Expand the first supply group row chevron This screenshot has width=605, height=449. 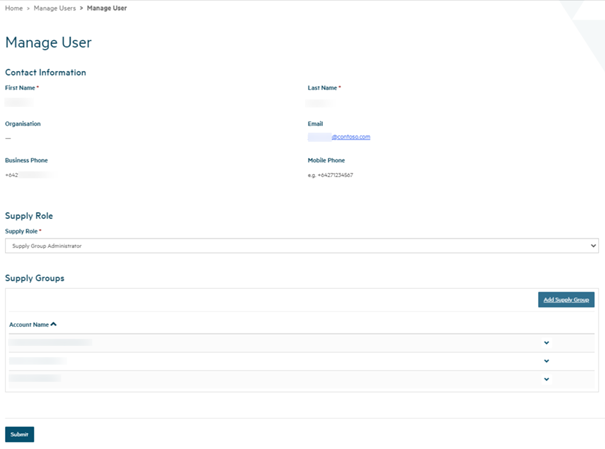[546, 343]
